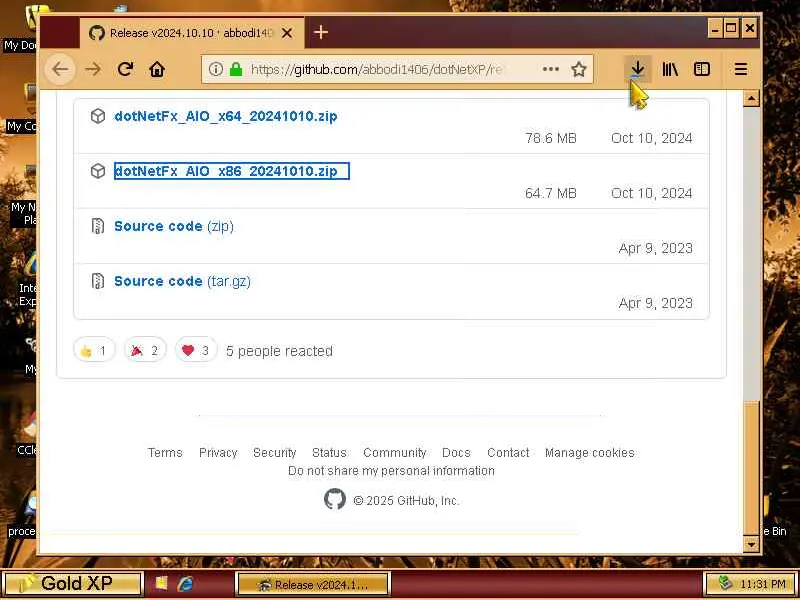Open the Firefox hamburger menu
The width and height of the screenshot is (800, 600).
click(741, 69)
